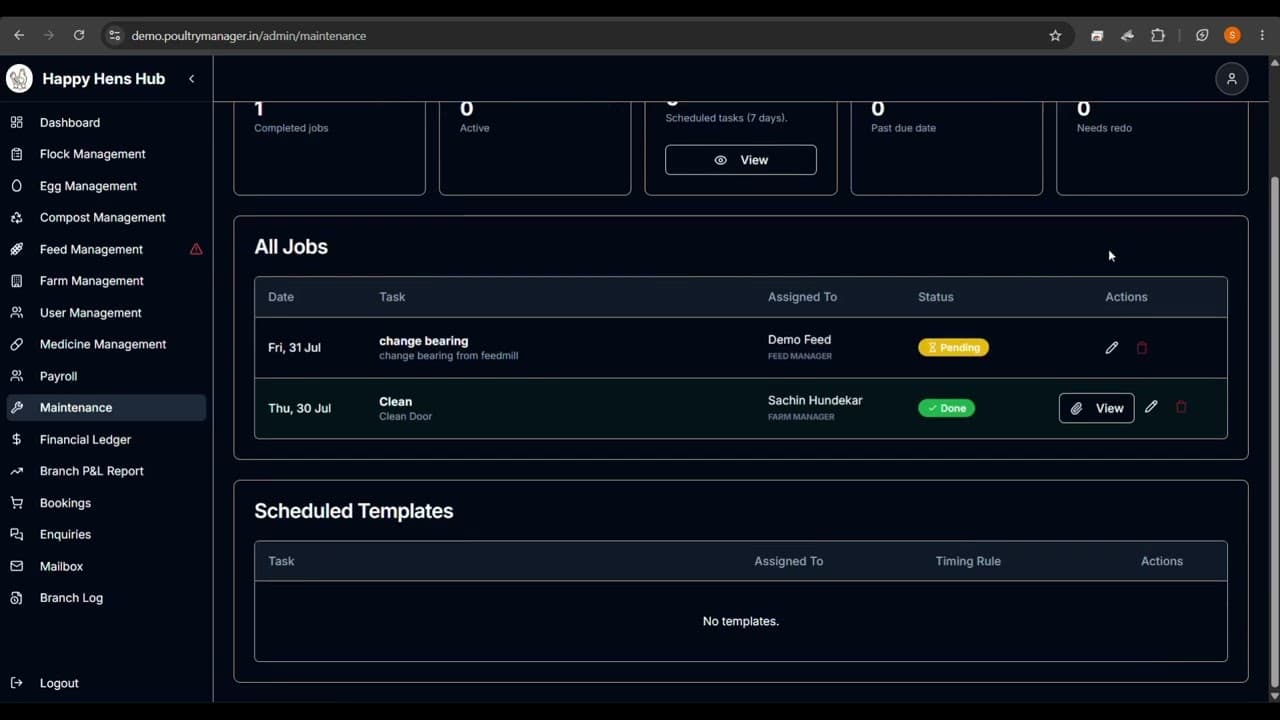Delete the Clean job trash icon
This screenshot has width=1280, height=720.
pyautogui.click(x=1181, y=407)
